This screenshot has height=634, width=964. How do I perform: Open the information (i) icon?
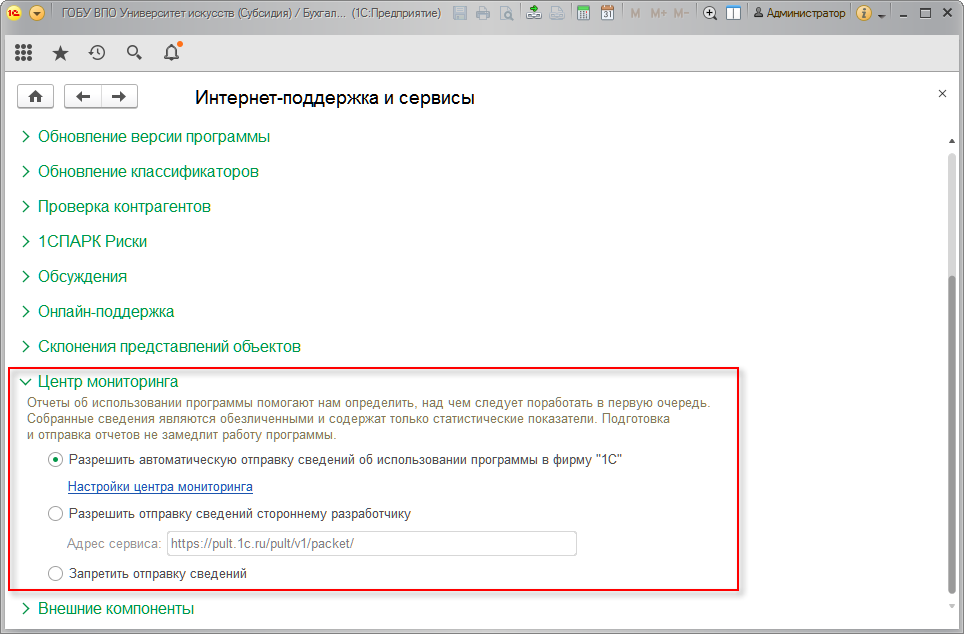pos(864,13)
